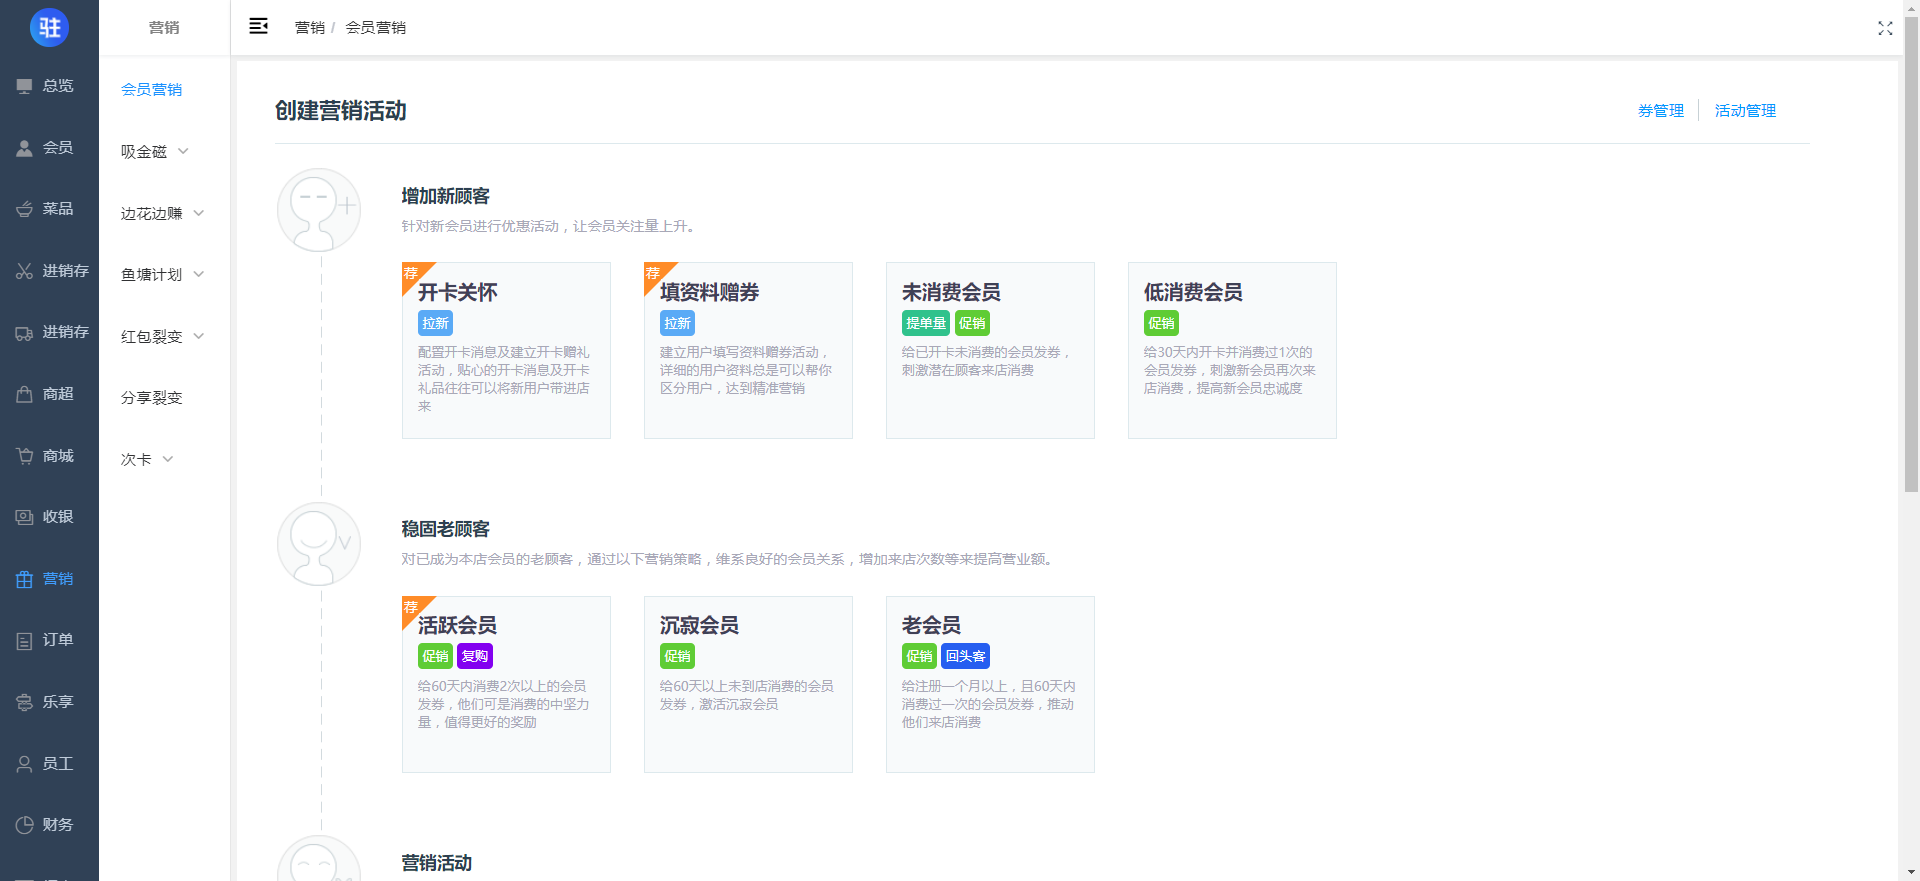Click the 稳固老顾客 section title
The height and width of the screenshot is (881, 1920).
click(x=446, y=529)
